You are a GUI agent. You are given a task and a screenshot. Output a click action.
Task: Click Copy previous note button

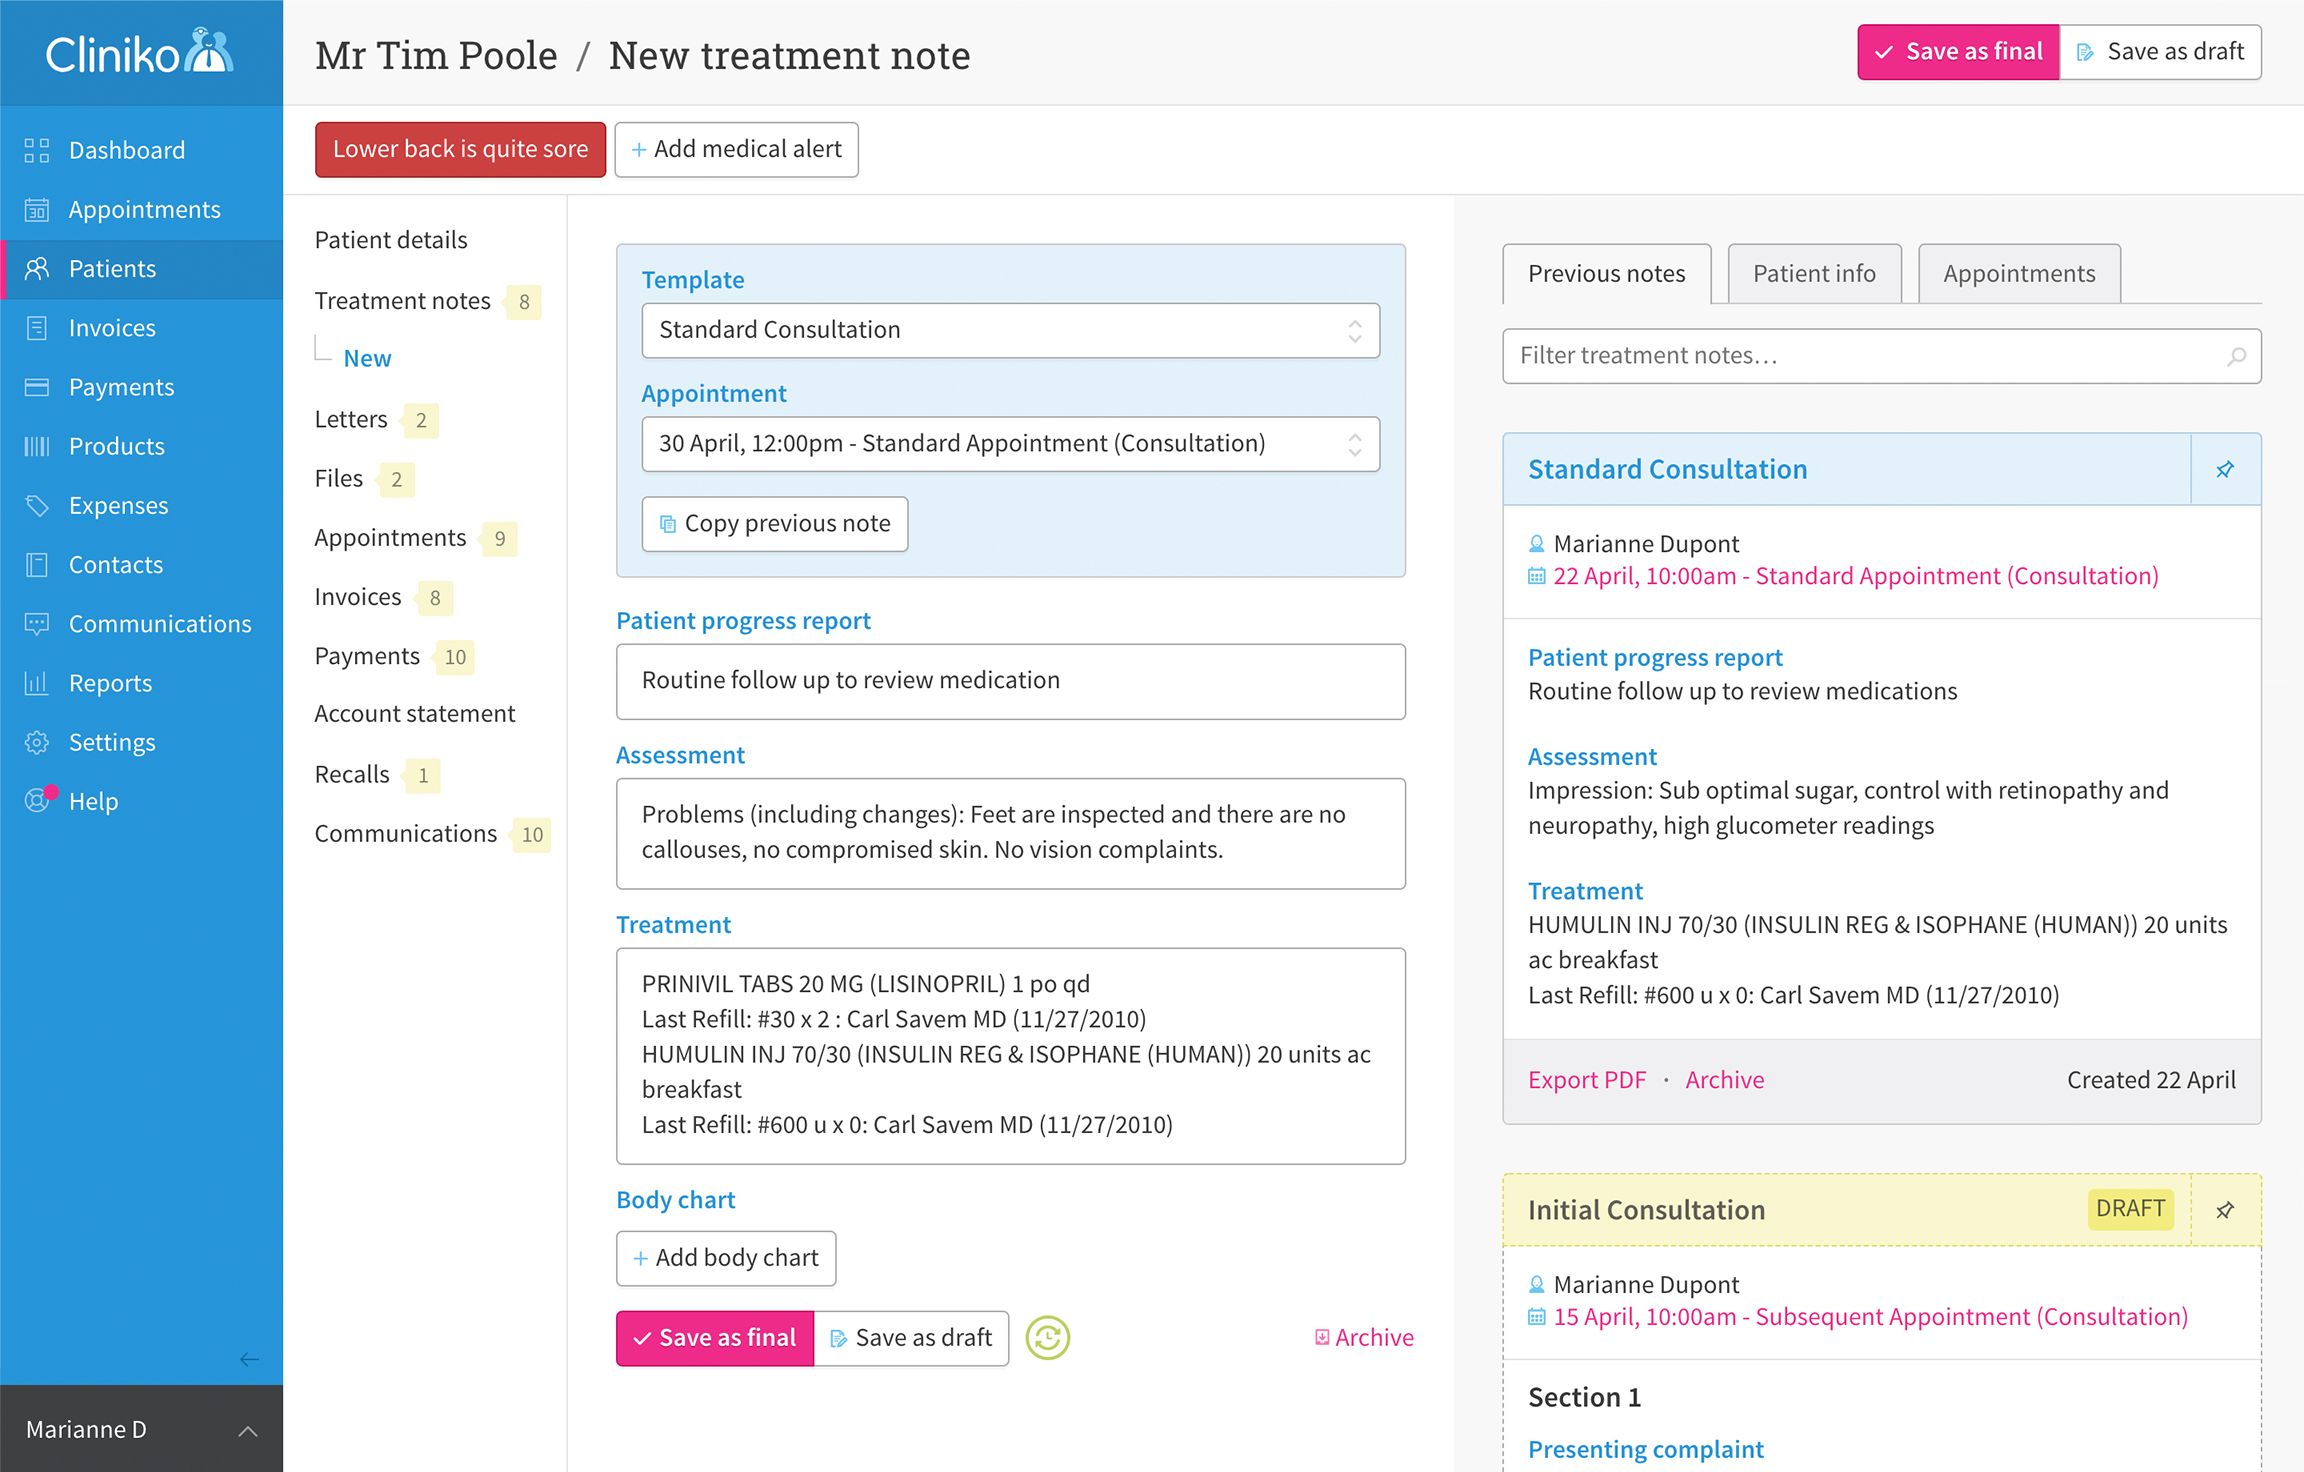pyautogui.click(x=775, y=524)
